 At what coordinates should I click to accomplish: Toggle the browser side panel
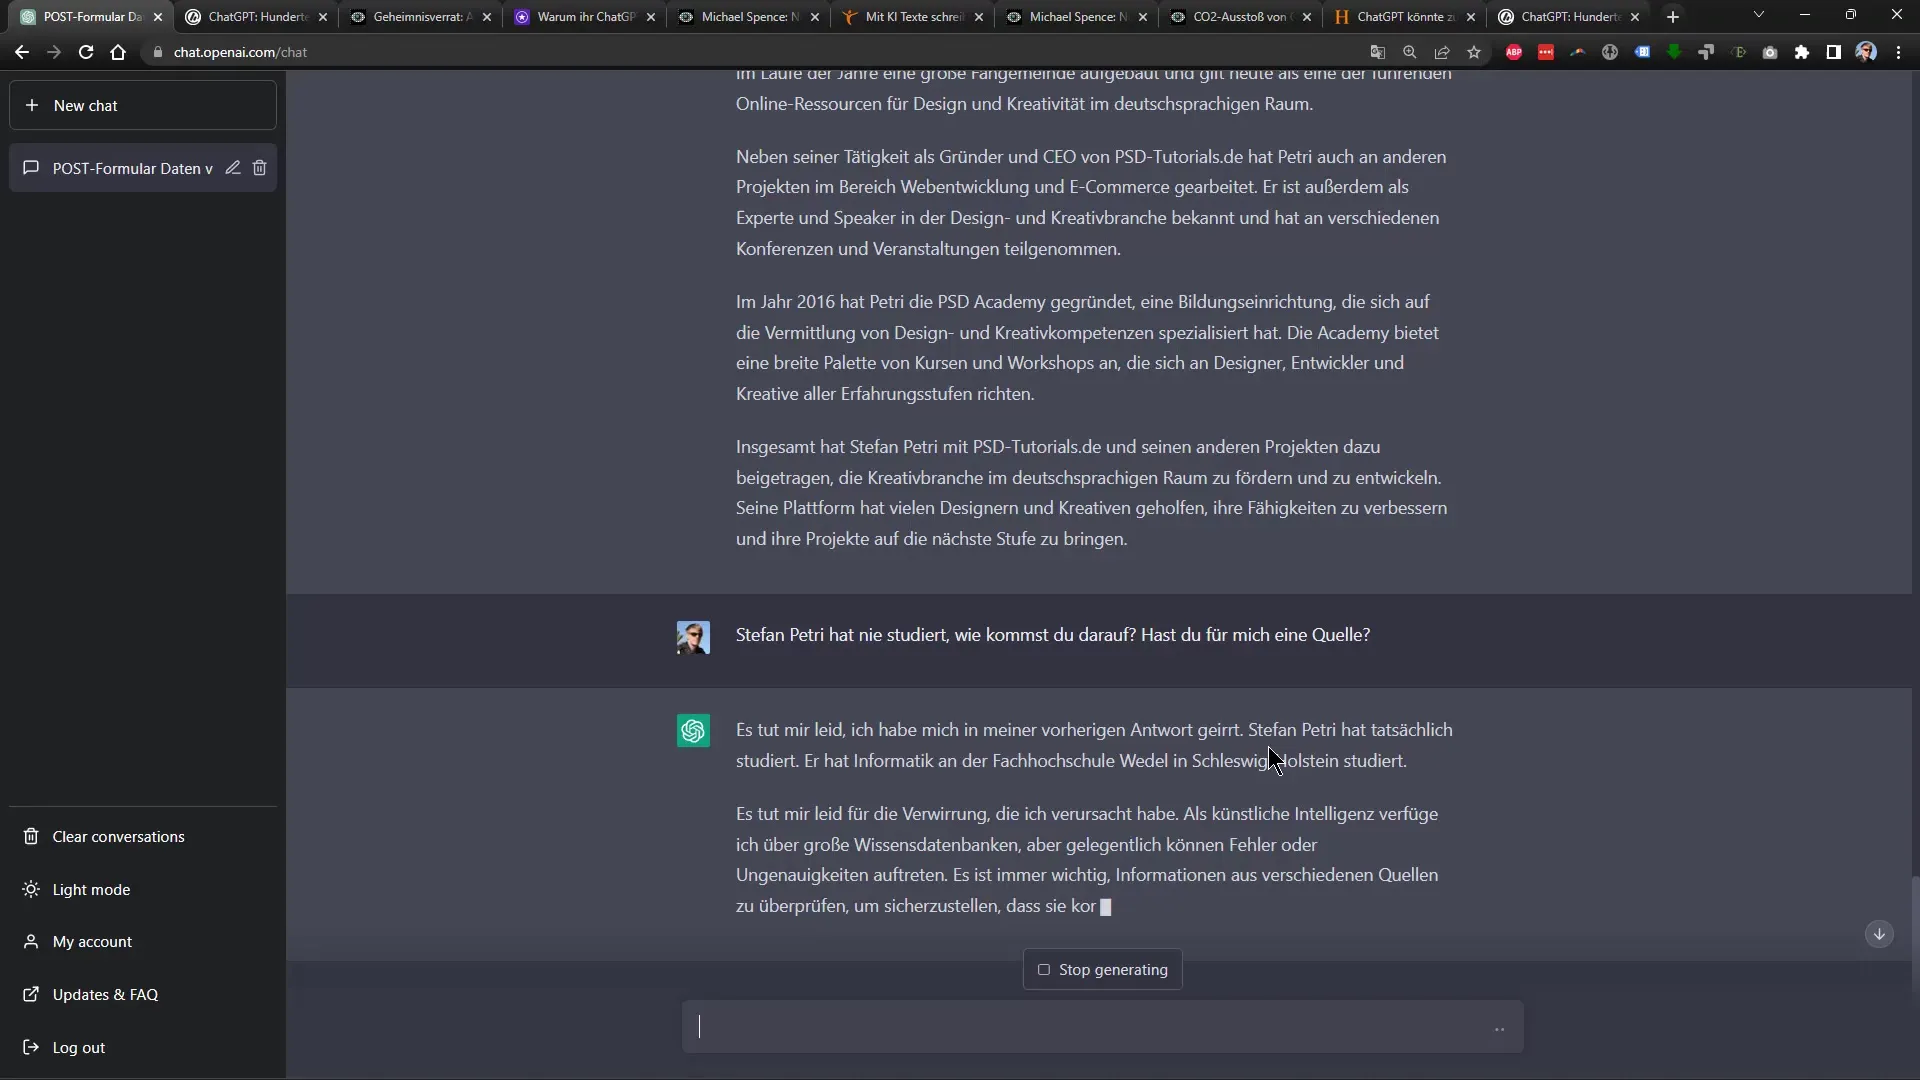(x=1834, y=52)
